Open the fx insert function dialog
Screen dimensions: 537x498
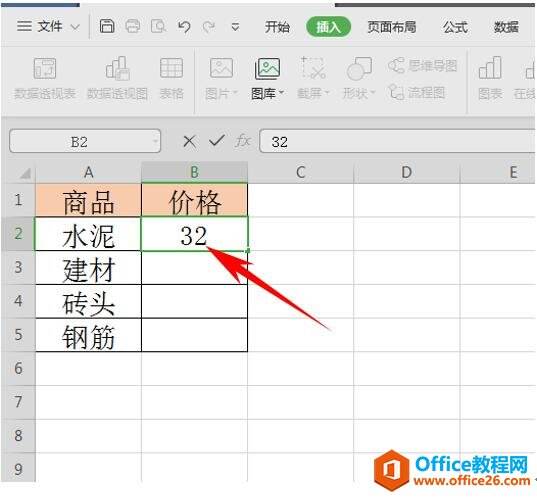pyautogui.click(x=243, y=141)
